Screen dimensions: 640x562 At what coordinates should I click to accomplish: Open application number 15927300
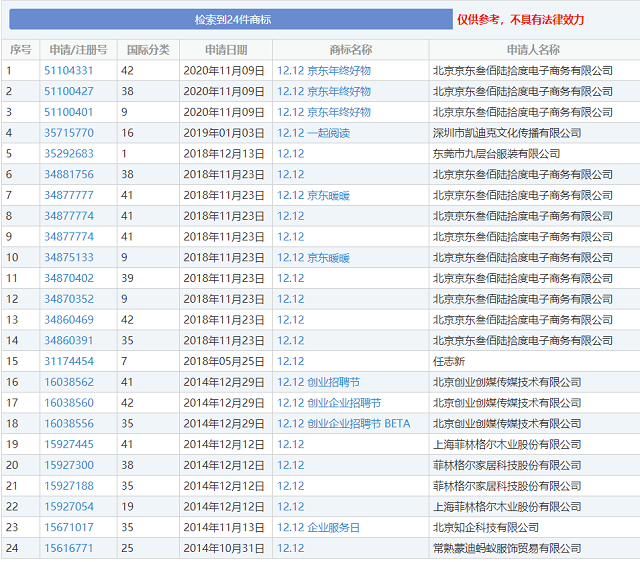69,465
